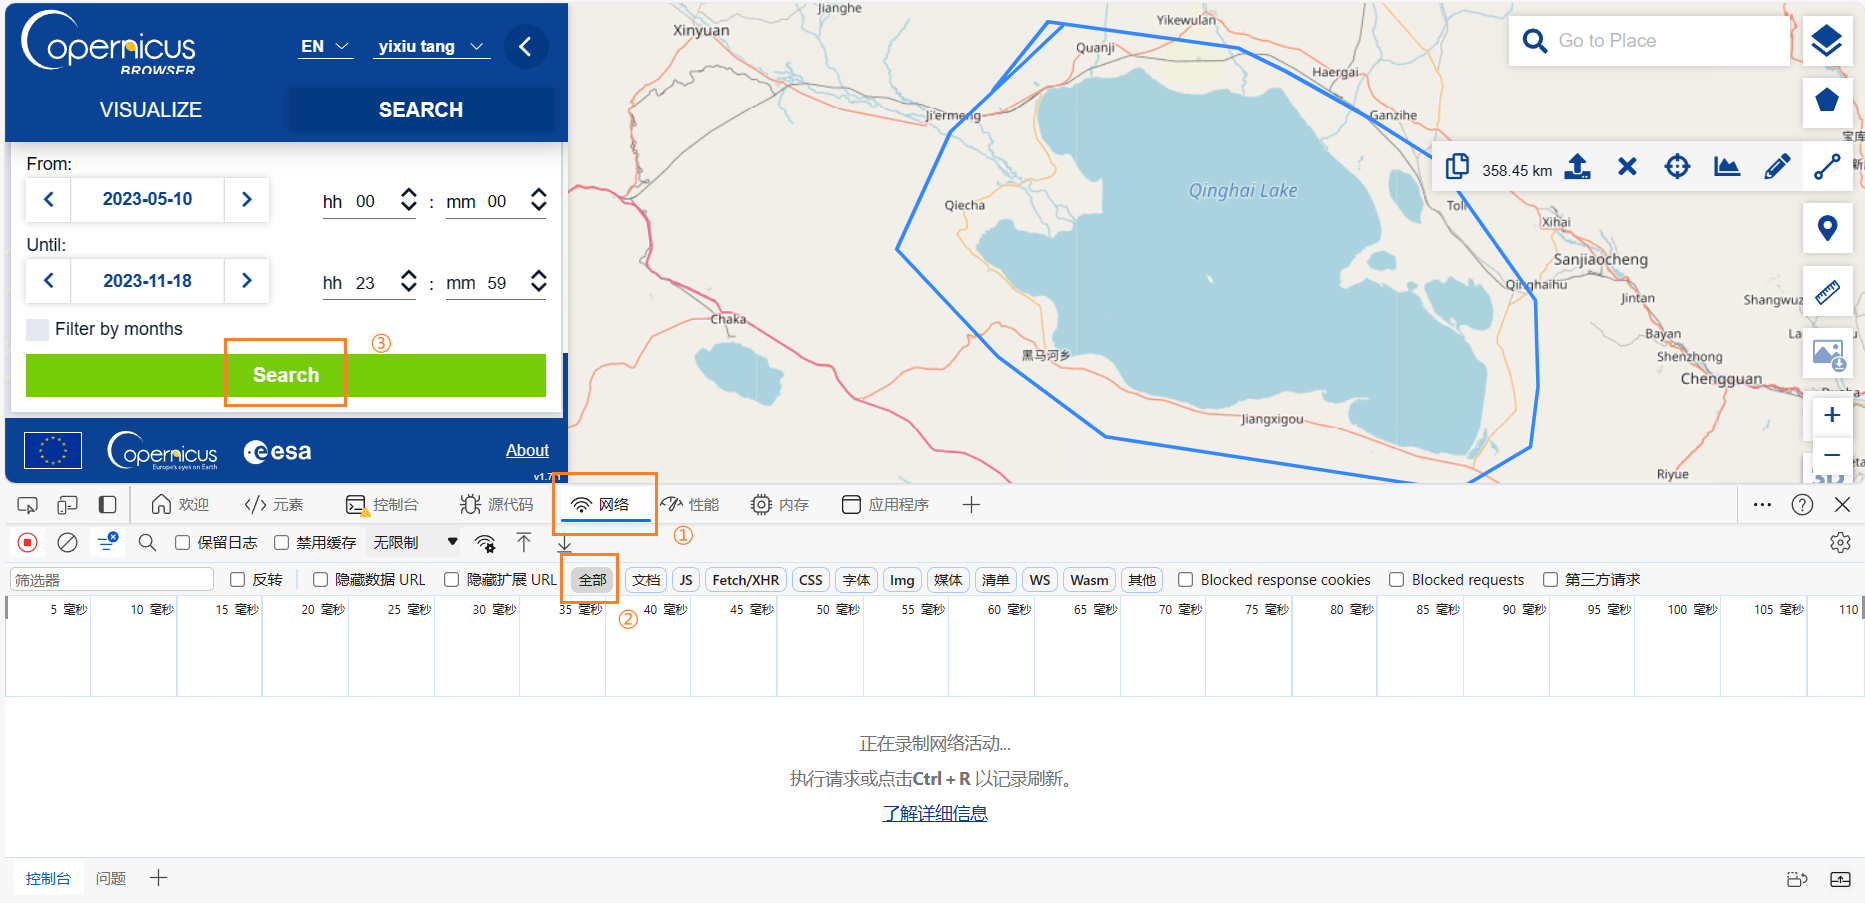Increase the From hour stepper
This screenshot has height=903, width=1865.
408,193
